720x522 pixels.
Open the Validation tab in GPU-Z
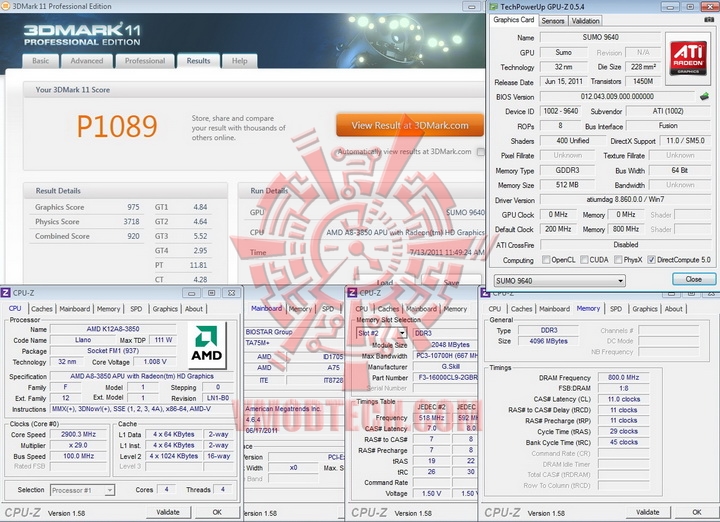(585, 21)
